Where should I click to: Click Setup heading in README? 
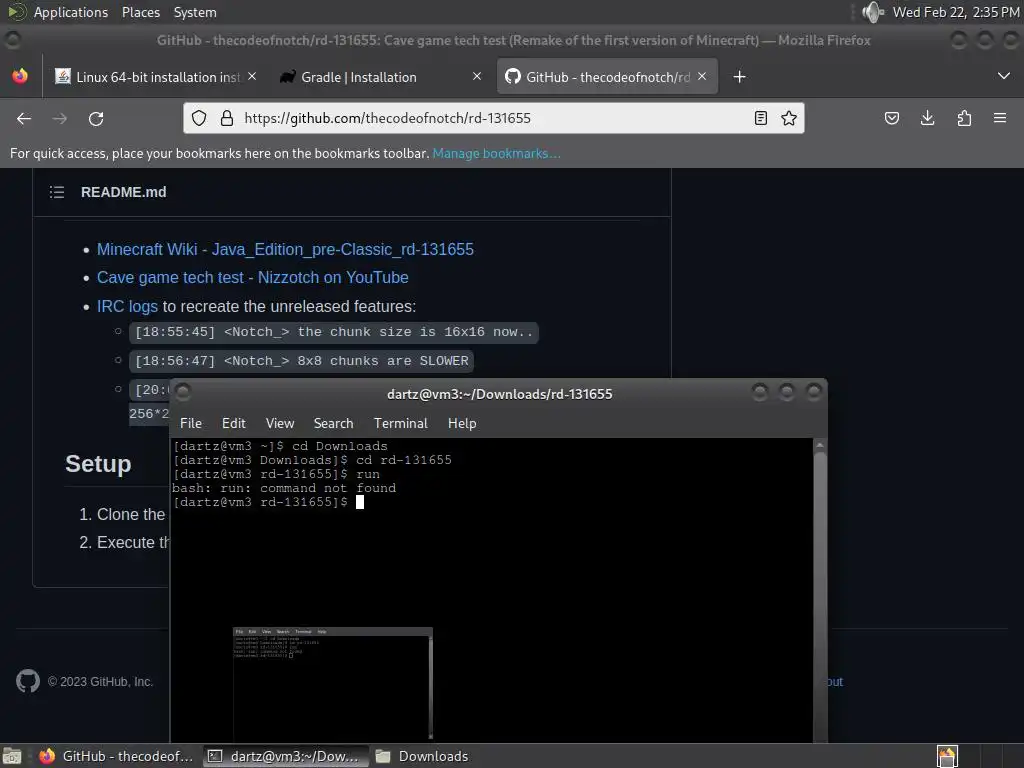pos(98,464)
